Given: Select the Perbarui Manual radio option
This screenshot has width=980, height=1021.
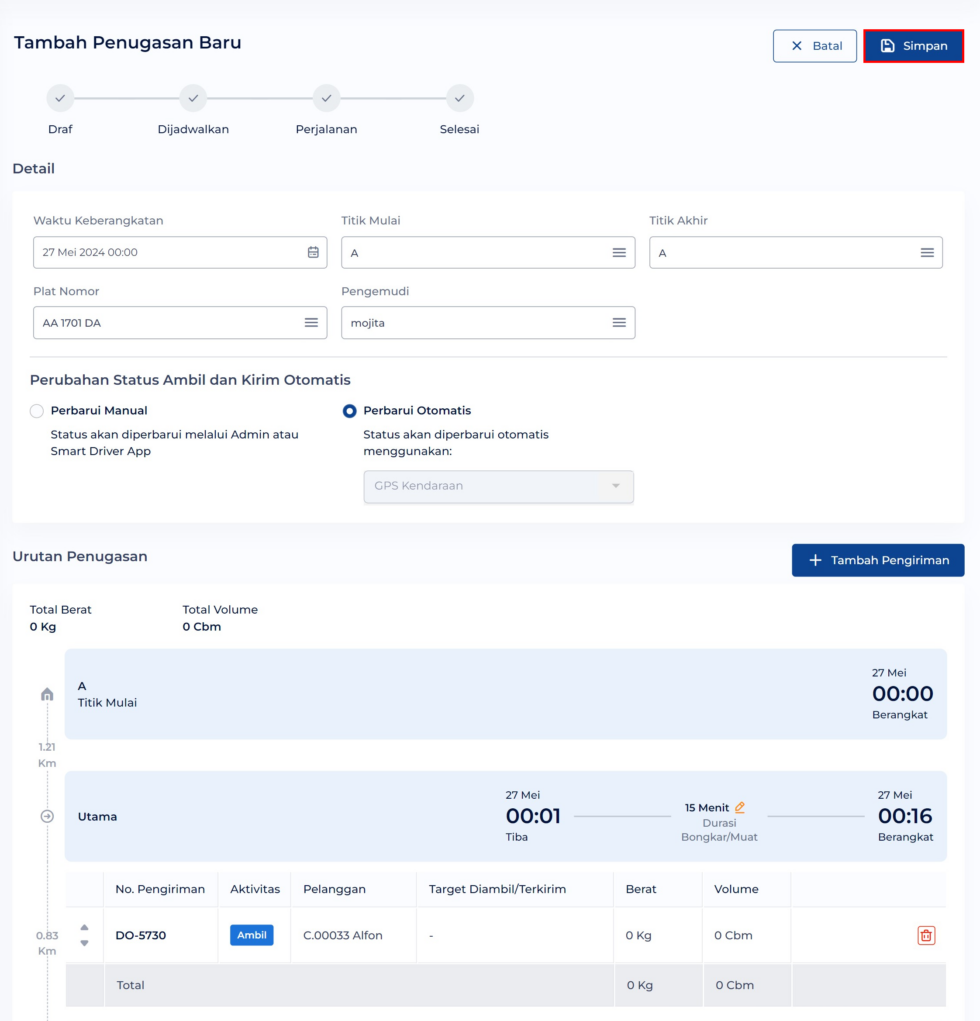Looking at the screenshot, I should click(37, 411).
